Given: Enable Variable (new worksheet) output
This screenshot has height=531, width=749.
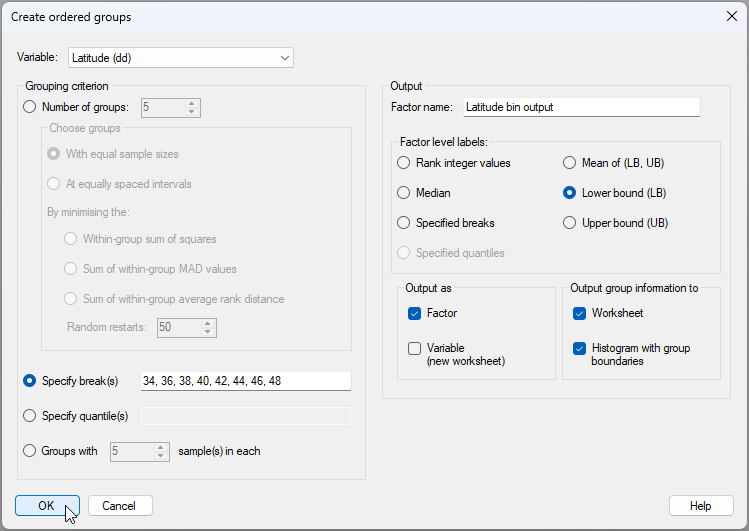Looking at the screenshot, I should point(415,349).
